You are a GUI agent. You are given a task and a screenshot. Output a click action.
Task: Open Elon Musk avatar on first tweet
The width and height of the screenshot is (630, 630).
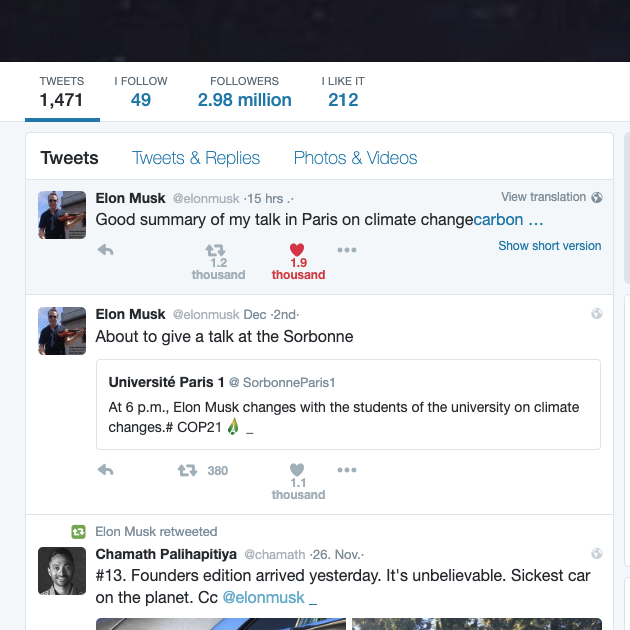tap(62, 215)
